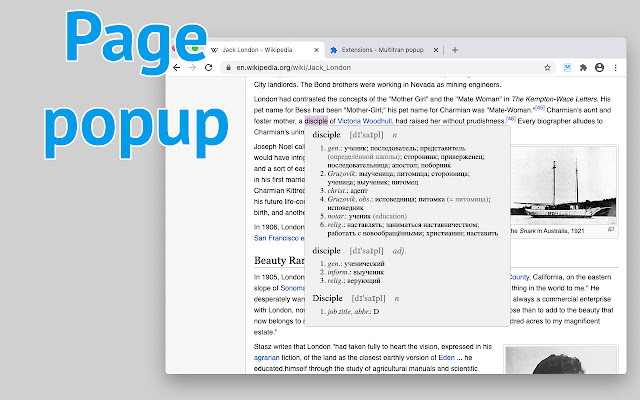The height and width of the screenshot is (400, 640).
Task: Click the browser back arrow
Action: (x=176, y=68)
